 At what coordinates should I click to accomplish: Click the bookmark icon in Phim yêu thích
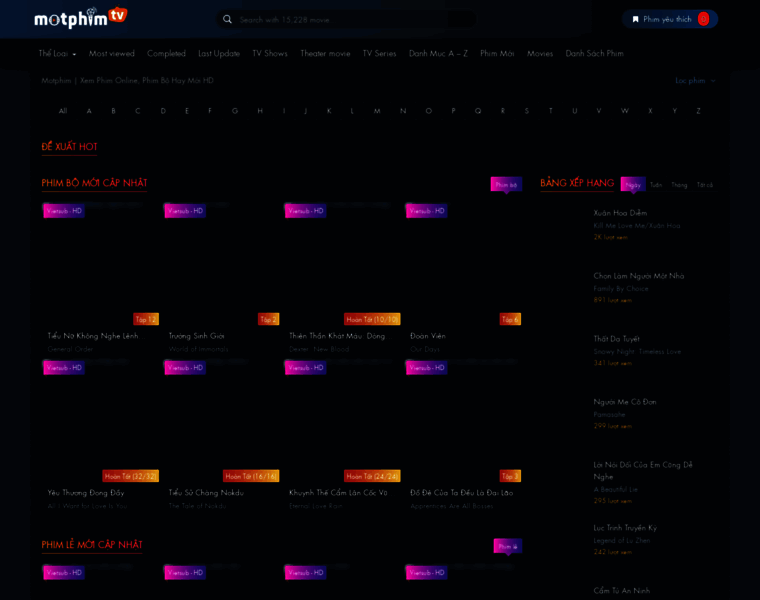(x=635, y=19)
